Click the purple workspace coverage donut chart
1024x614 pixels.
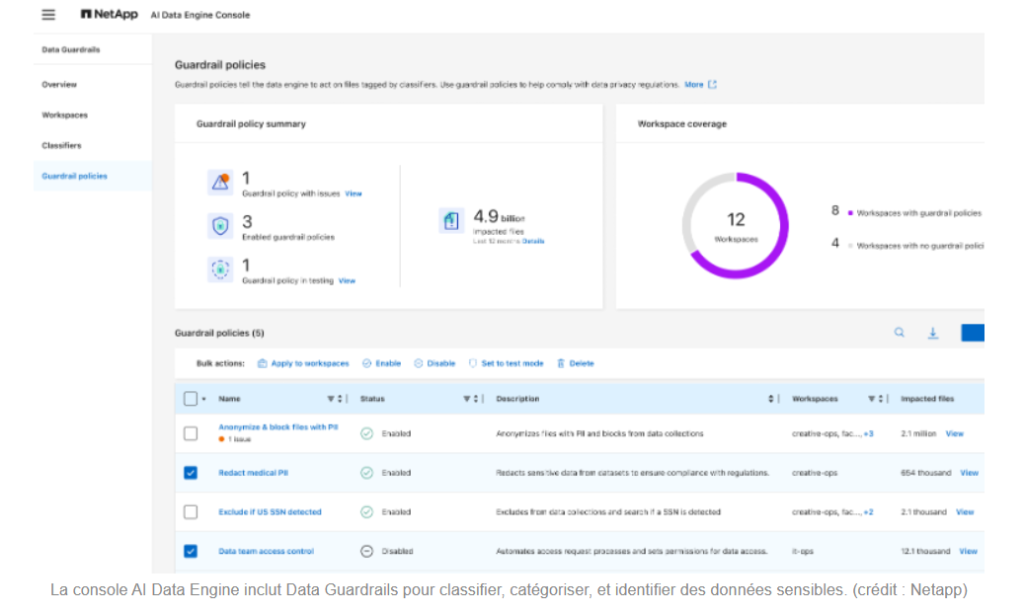coord(735,225)
